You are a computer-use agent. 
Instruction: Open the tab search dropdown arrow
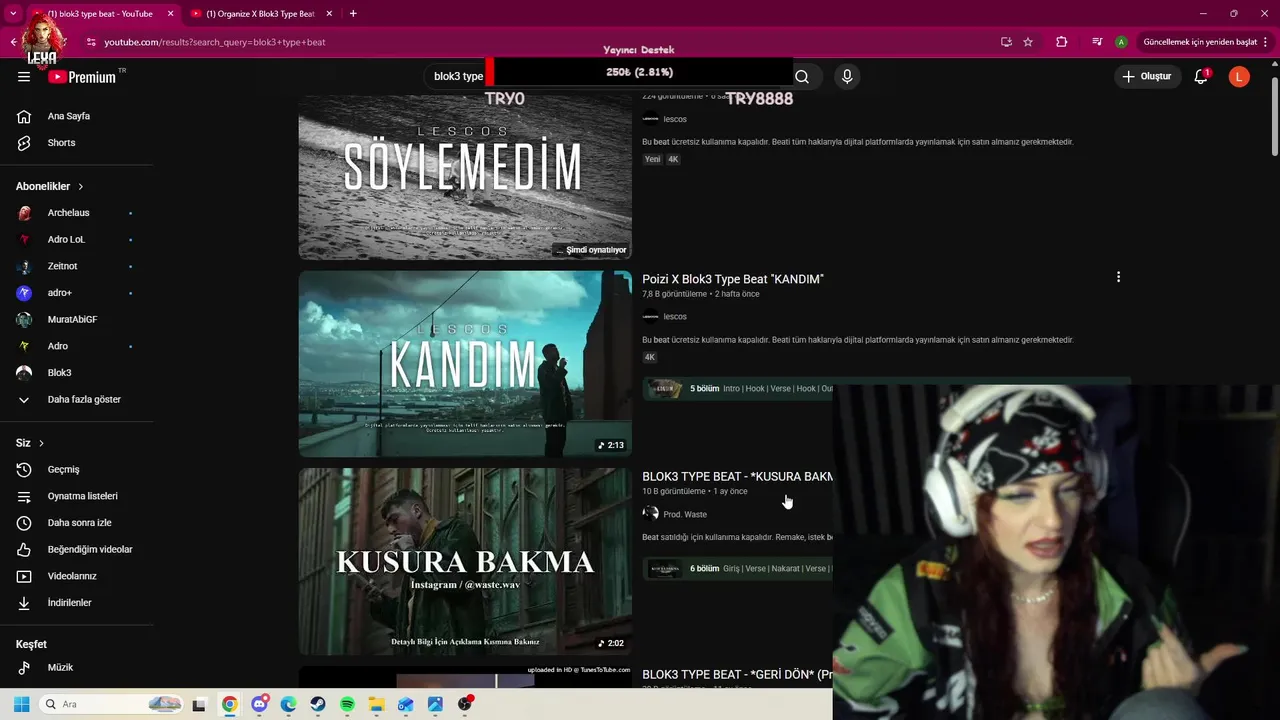(x=13, y=14)
